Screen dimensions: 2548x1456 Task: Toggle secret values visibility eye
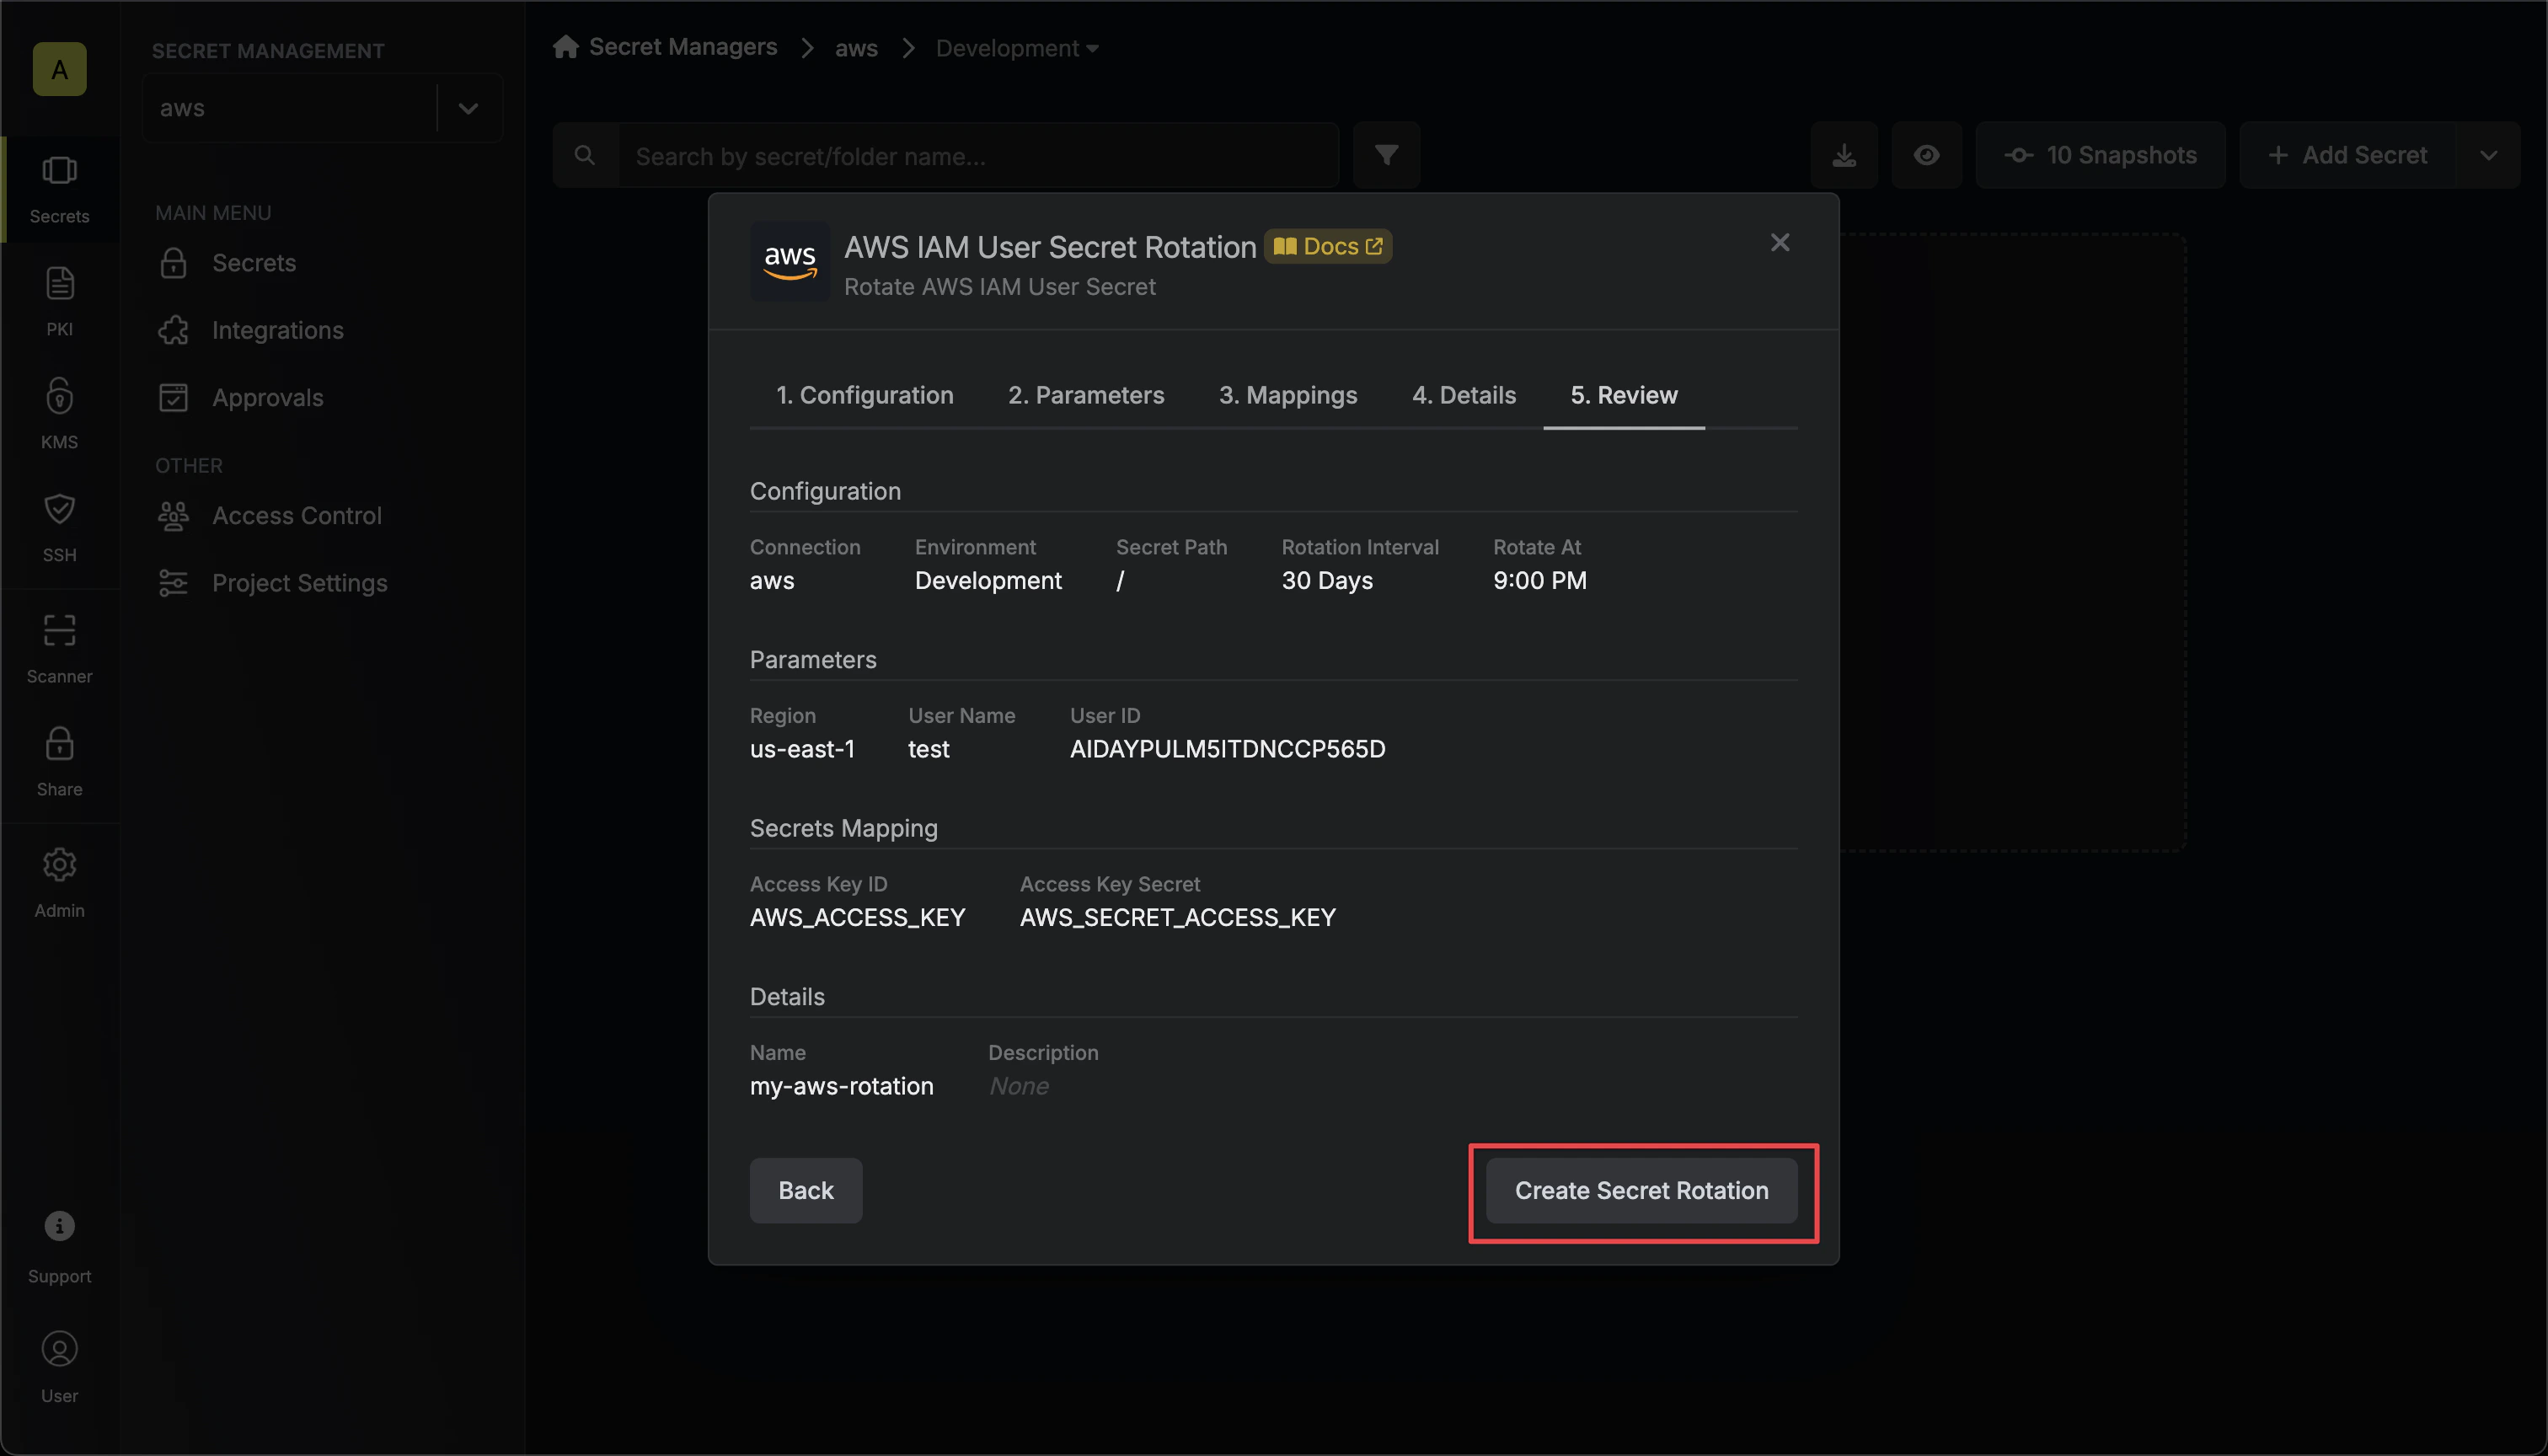tap(1926, 155)
